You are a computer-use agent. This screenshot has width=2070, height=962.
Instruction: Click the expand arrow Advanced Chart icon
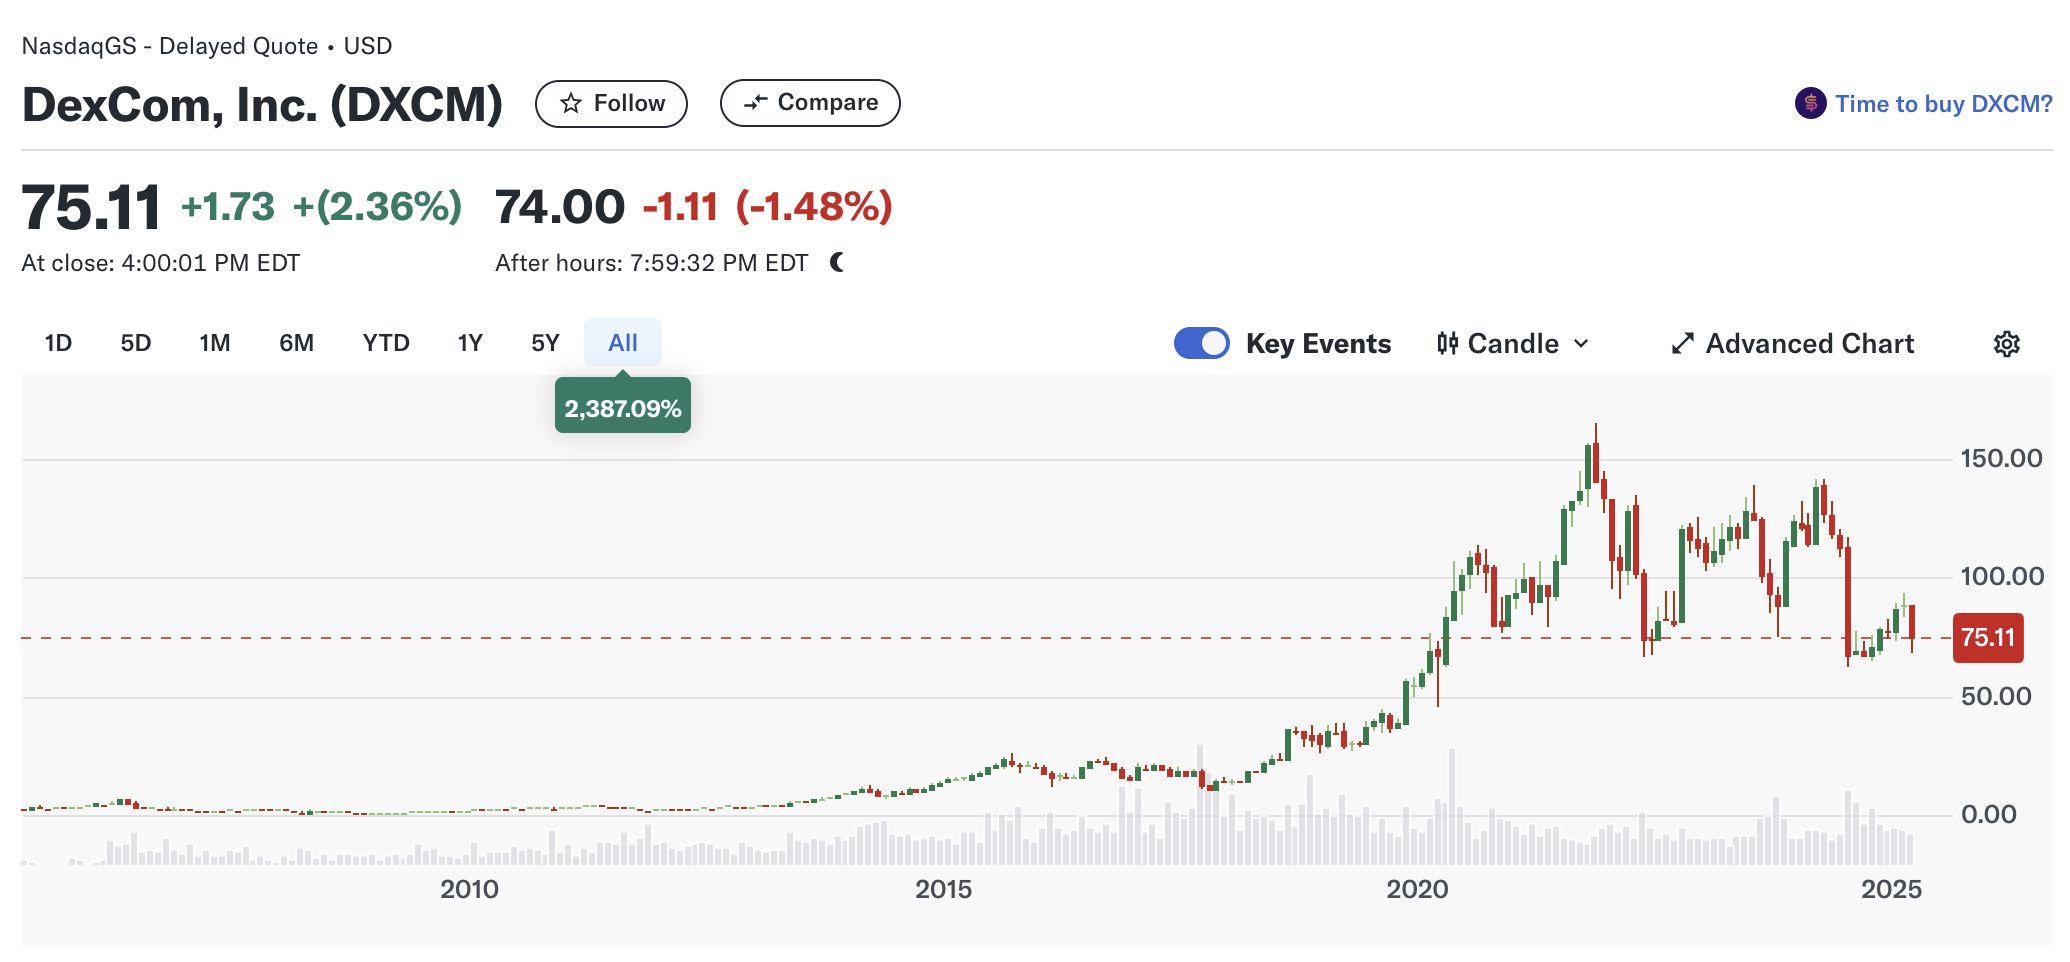[1683, 344]
